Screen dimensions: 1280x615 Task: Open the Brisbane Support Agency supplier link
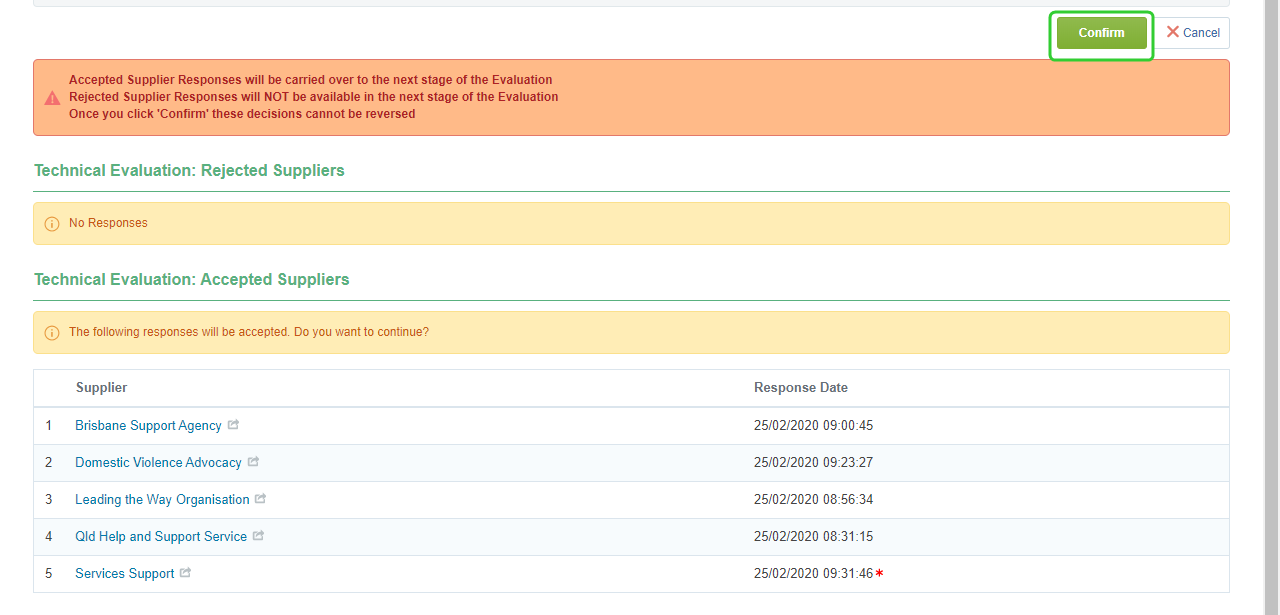click(148, 426)
